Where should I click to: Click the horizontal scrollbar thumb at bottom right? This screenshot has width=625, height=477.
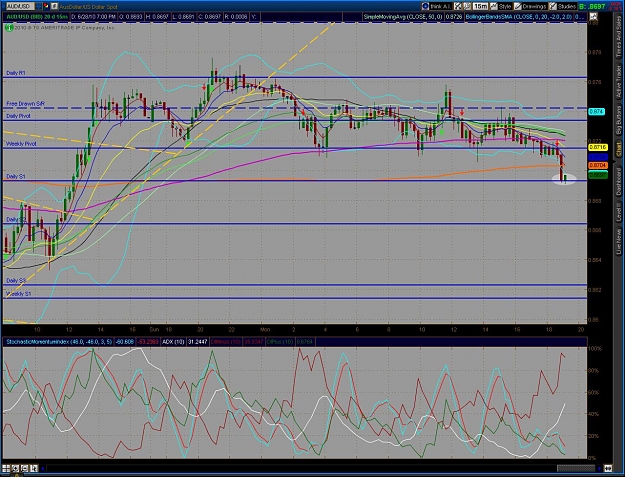576,469
